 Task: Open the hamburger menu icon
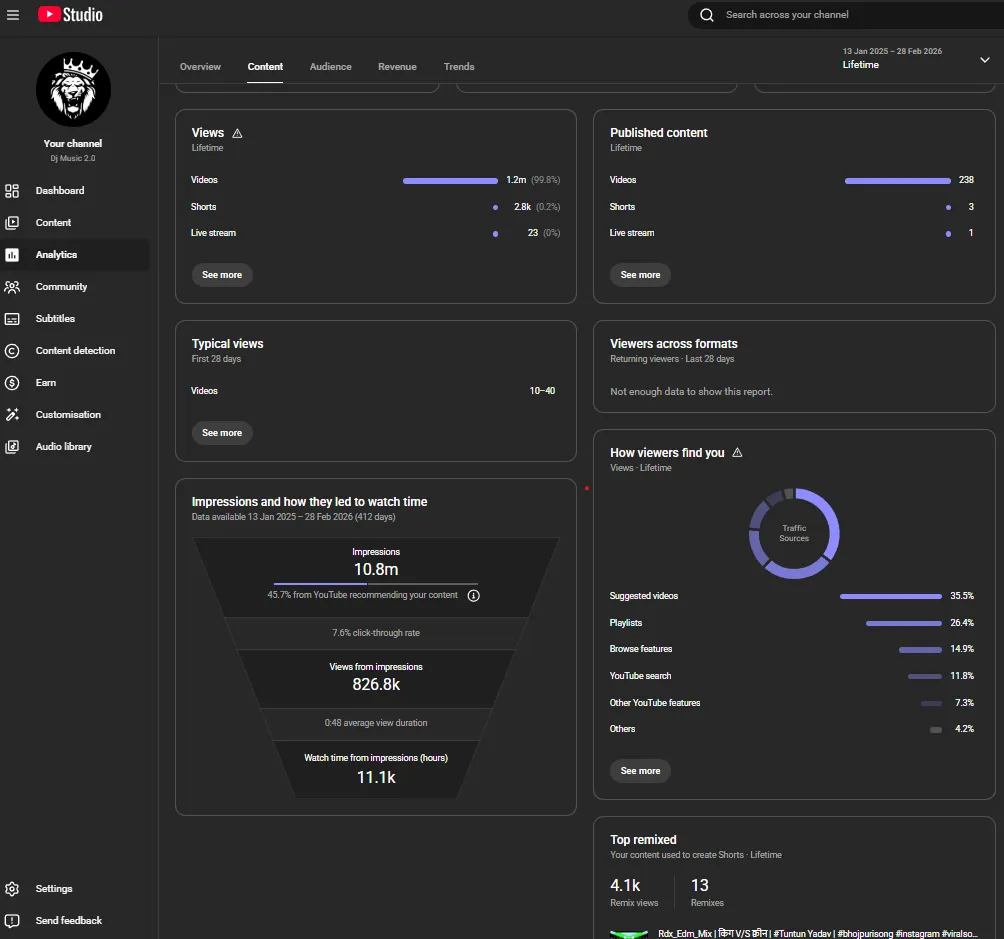pos(13,15)
